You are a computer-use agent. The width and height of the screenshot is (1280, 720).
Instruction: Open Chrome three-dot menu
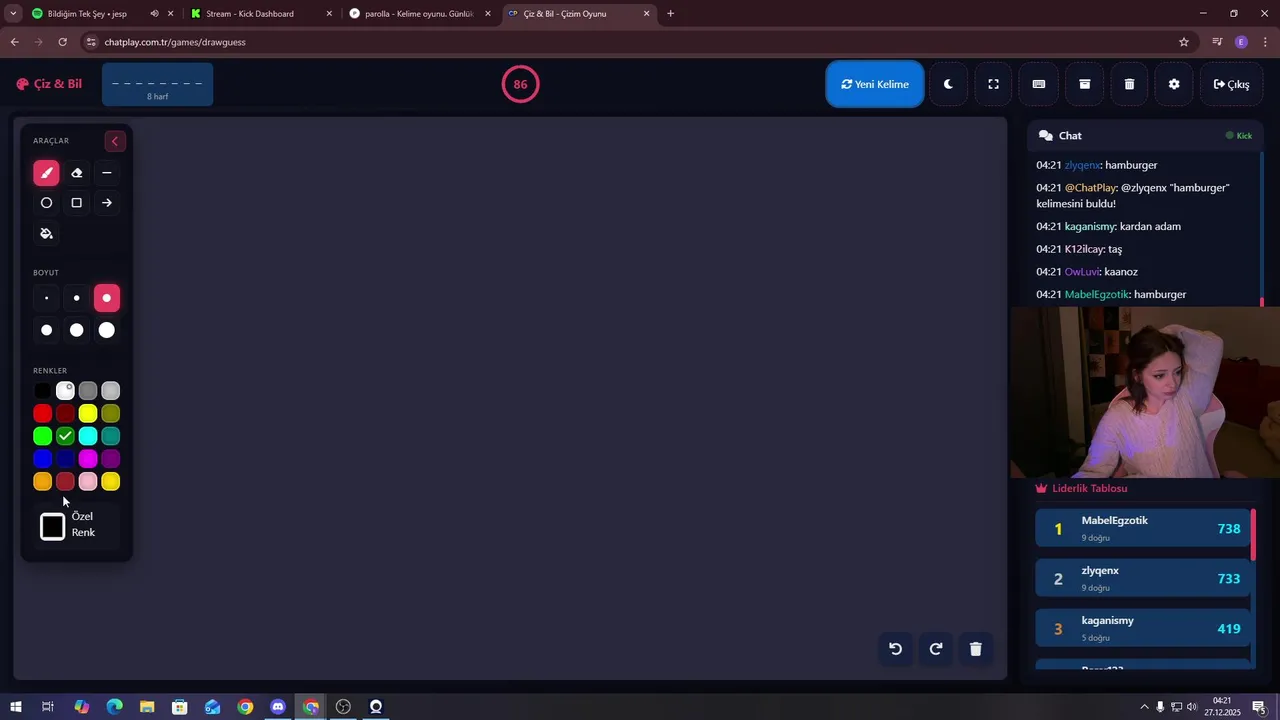(x=1265, y=42)
